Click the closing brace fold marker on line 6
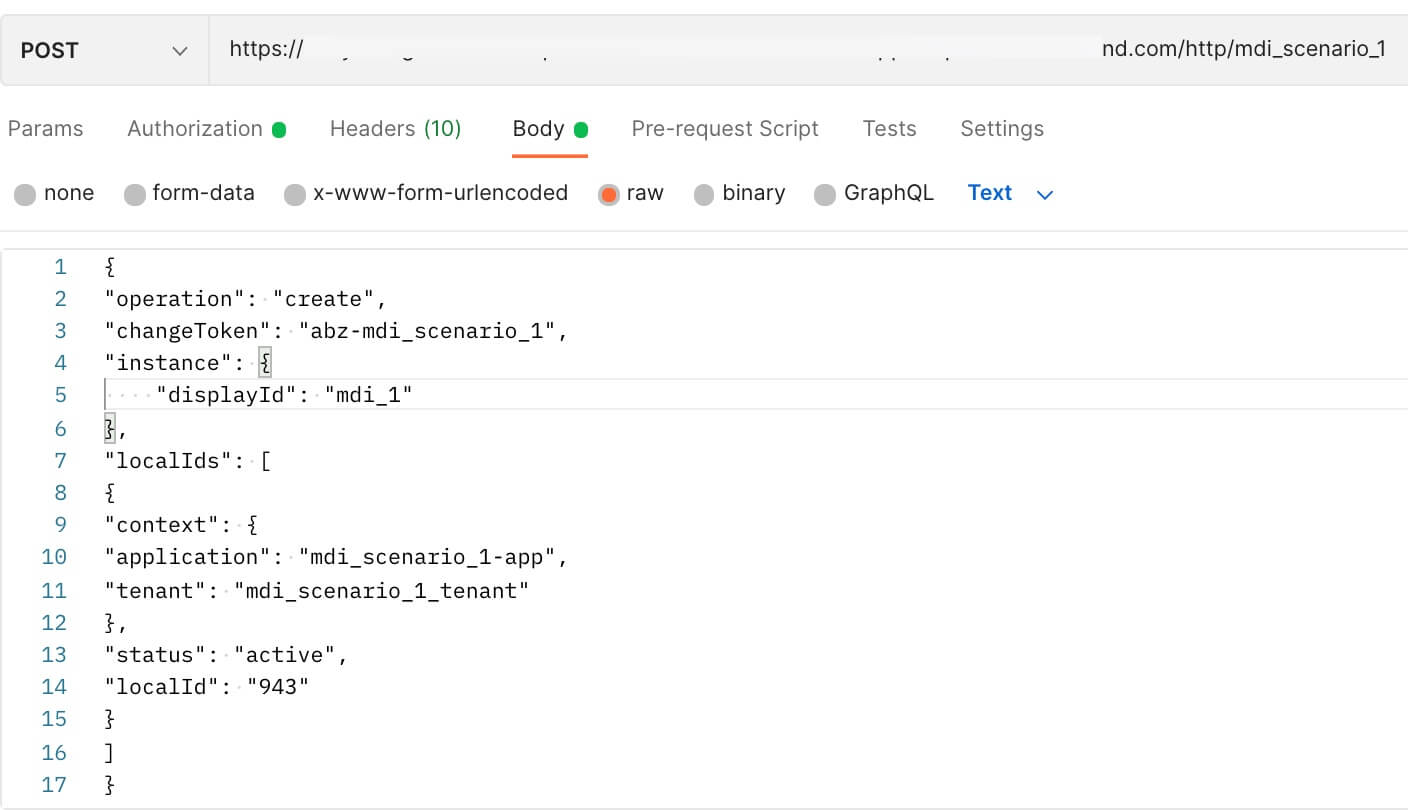The image size is (1408, 810). [x=108, y=428]
